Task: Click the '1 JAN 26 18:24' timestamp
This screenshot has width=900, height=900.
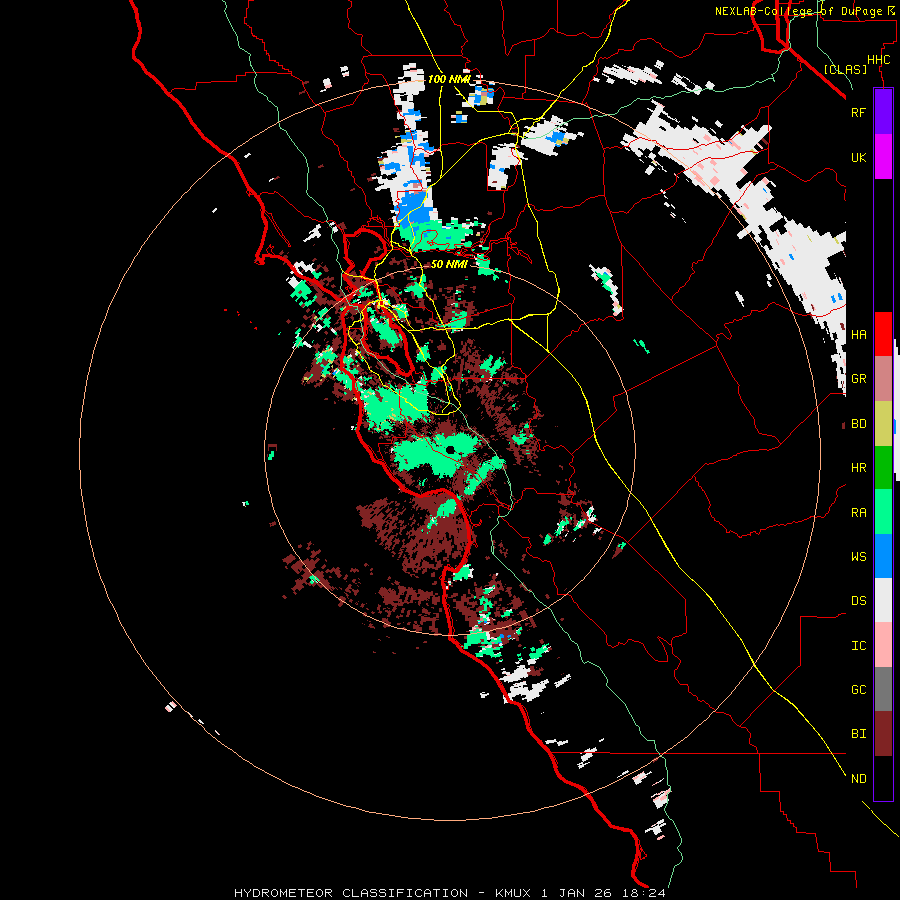Action: point(603,893)
